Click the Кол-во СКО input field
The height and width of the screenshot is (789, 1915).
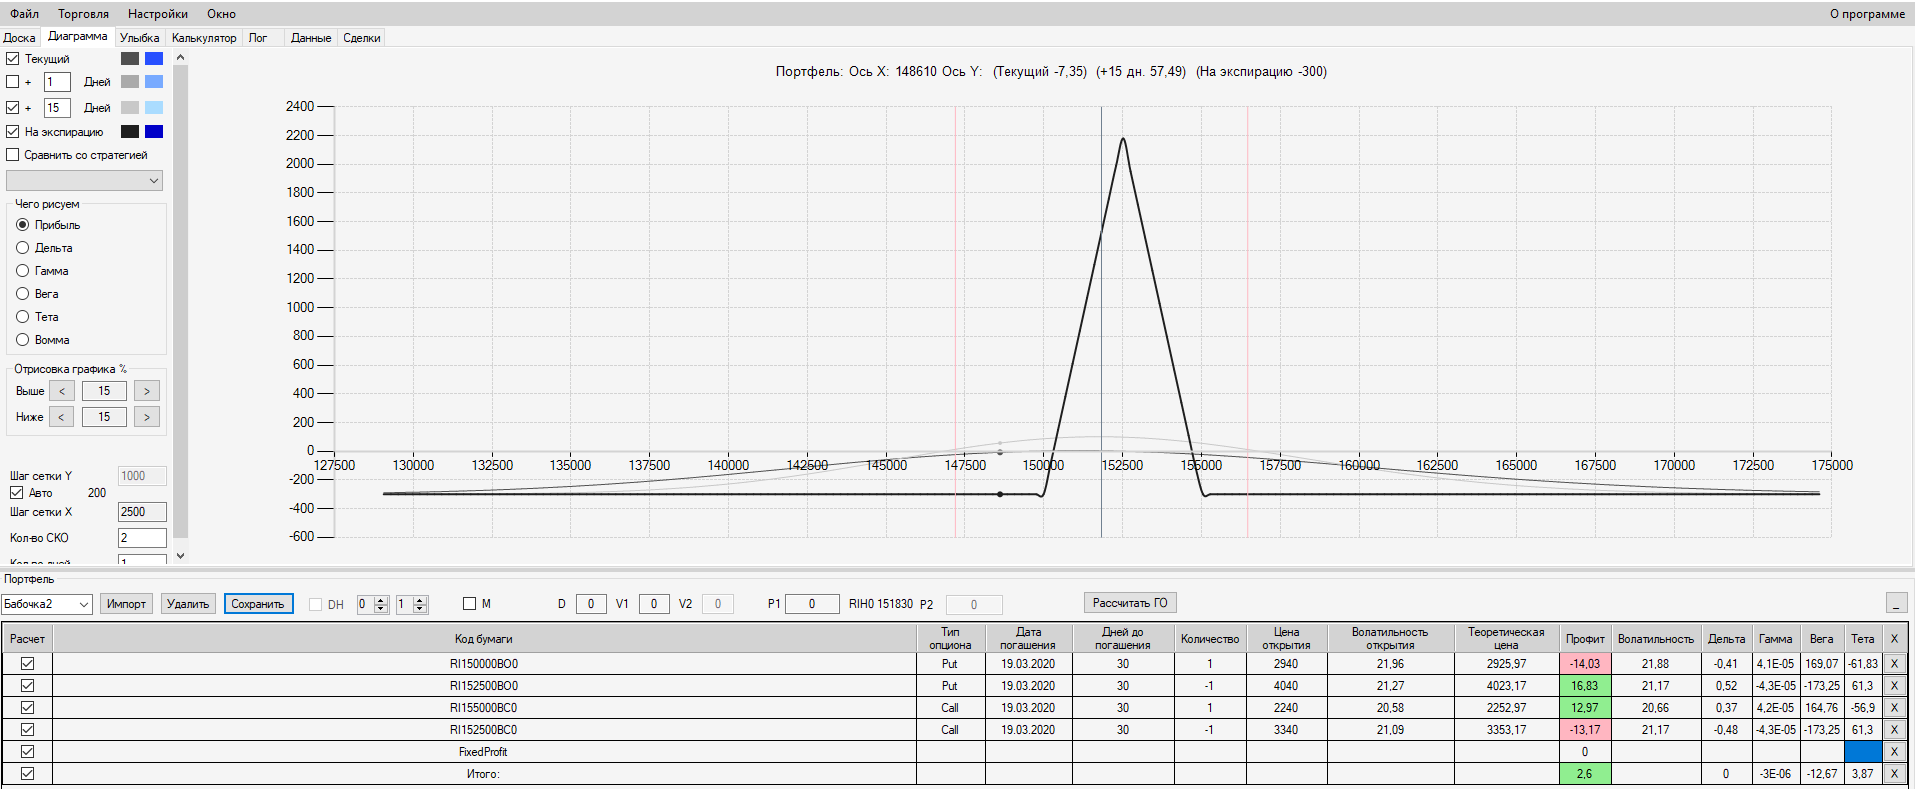[142, 538]
